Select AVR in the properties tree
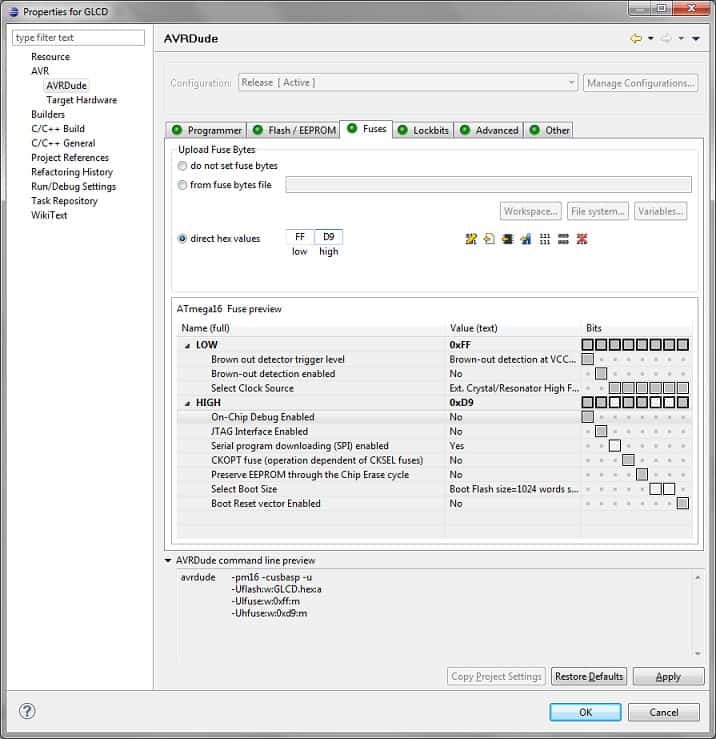The height and width of the screenshot is (739, 716). [x=40, y=71]
